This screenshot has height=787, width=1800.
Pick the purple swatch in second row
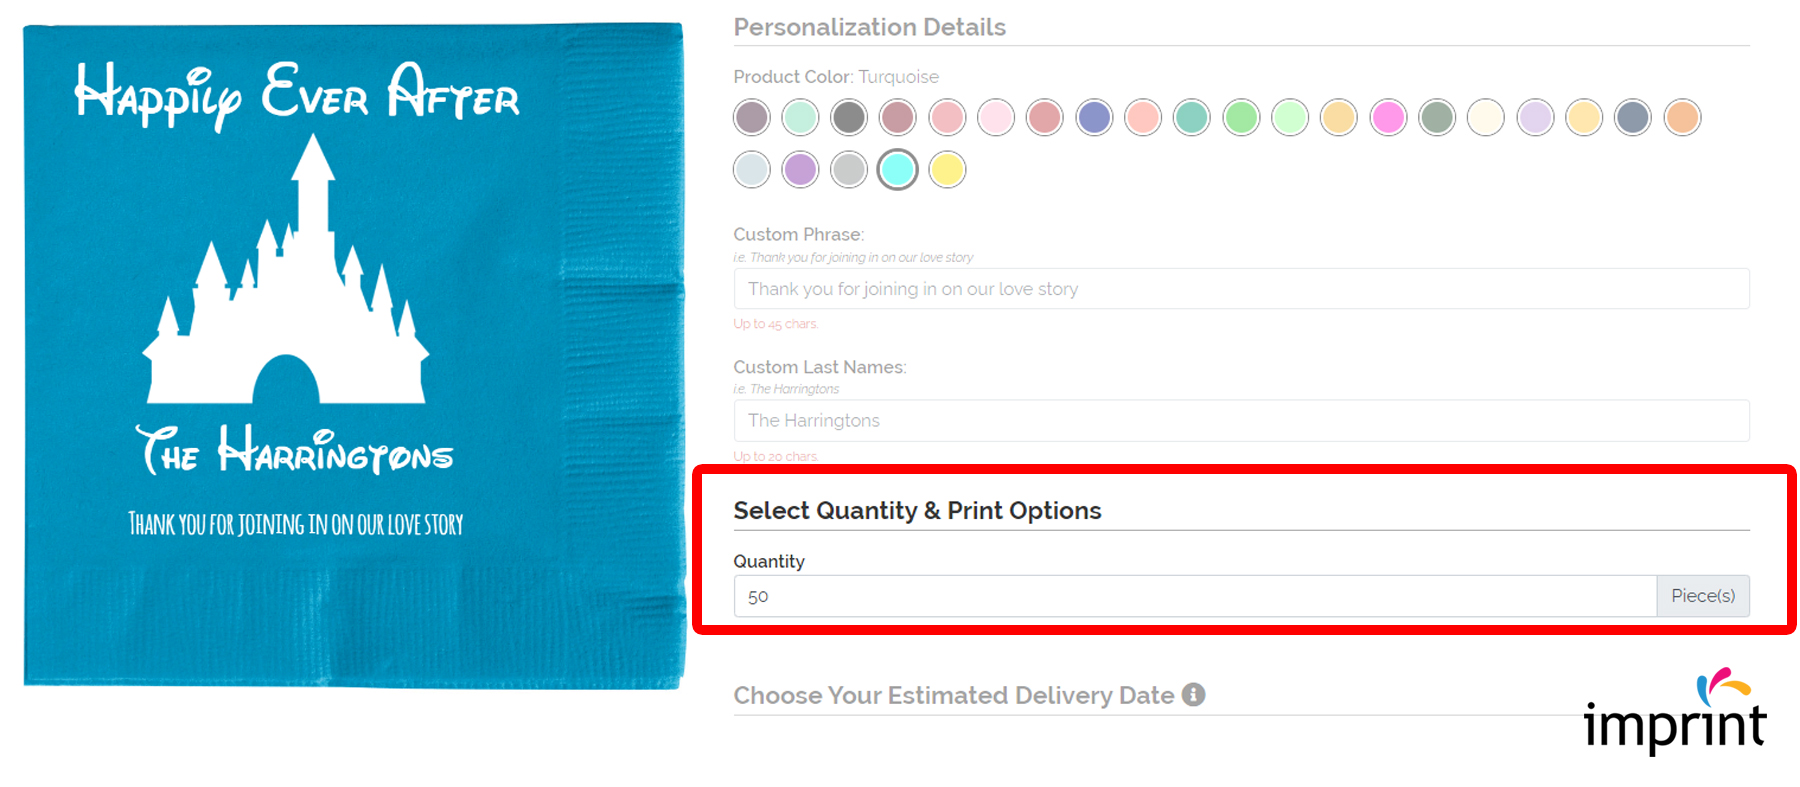click(800, 170)
